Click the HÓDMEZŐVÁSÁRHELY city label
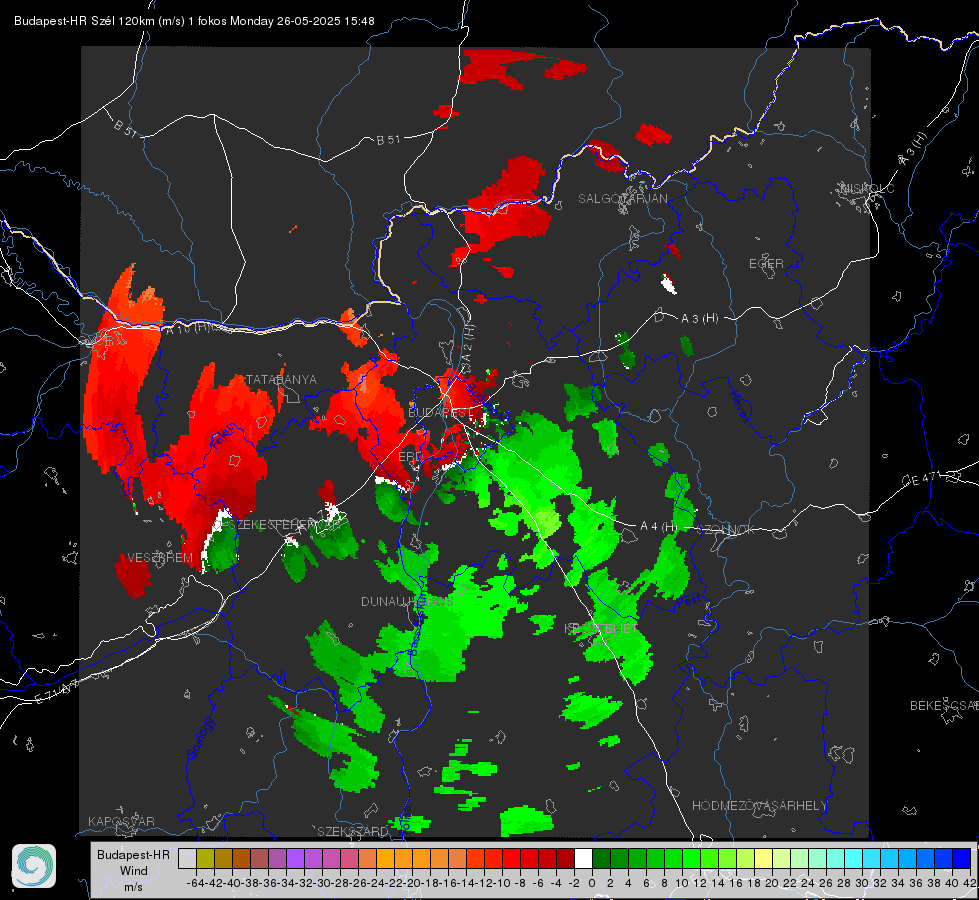This screenshot has width=979, height=900. (759, 806)
